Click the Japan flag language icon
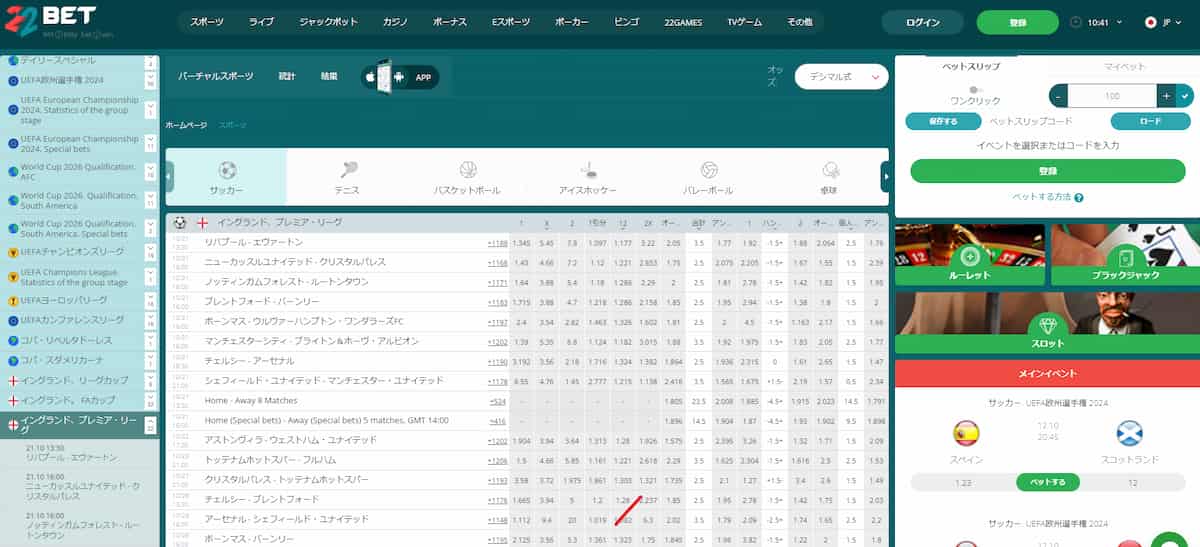The width and height of the screenshot is (1200, 547). pos(1151,22)
